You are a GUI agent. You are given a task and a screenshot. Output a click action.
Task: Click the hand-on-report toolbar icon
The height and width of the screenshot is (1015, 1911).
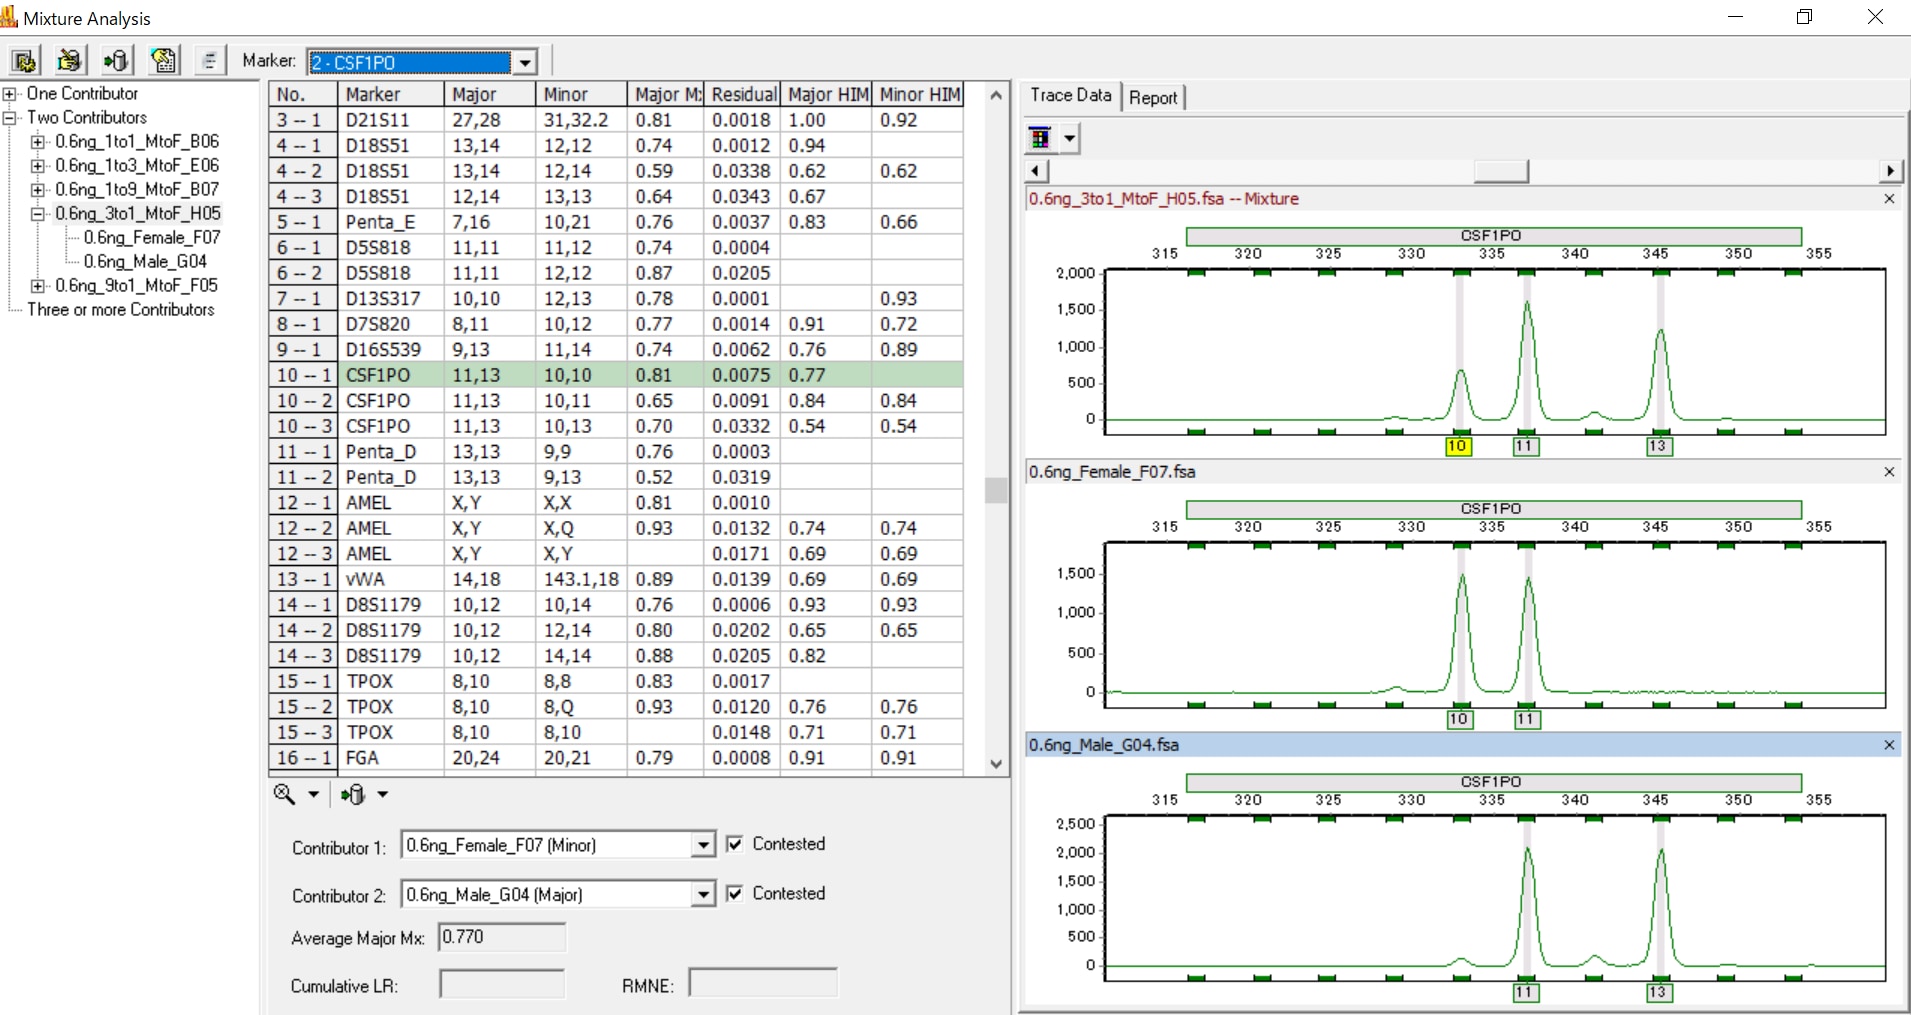(x=163, y=61)
